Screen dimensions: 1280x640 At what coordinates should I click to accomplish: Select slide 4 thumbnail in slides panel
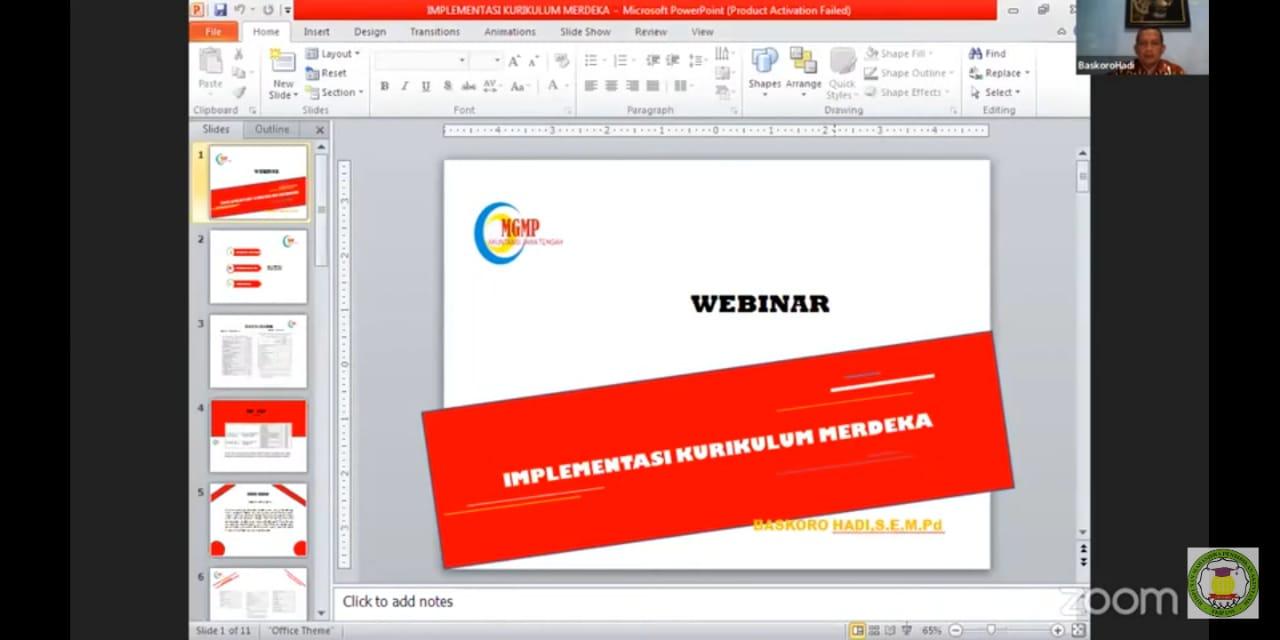[x=258, y=436]
